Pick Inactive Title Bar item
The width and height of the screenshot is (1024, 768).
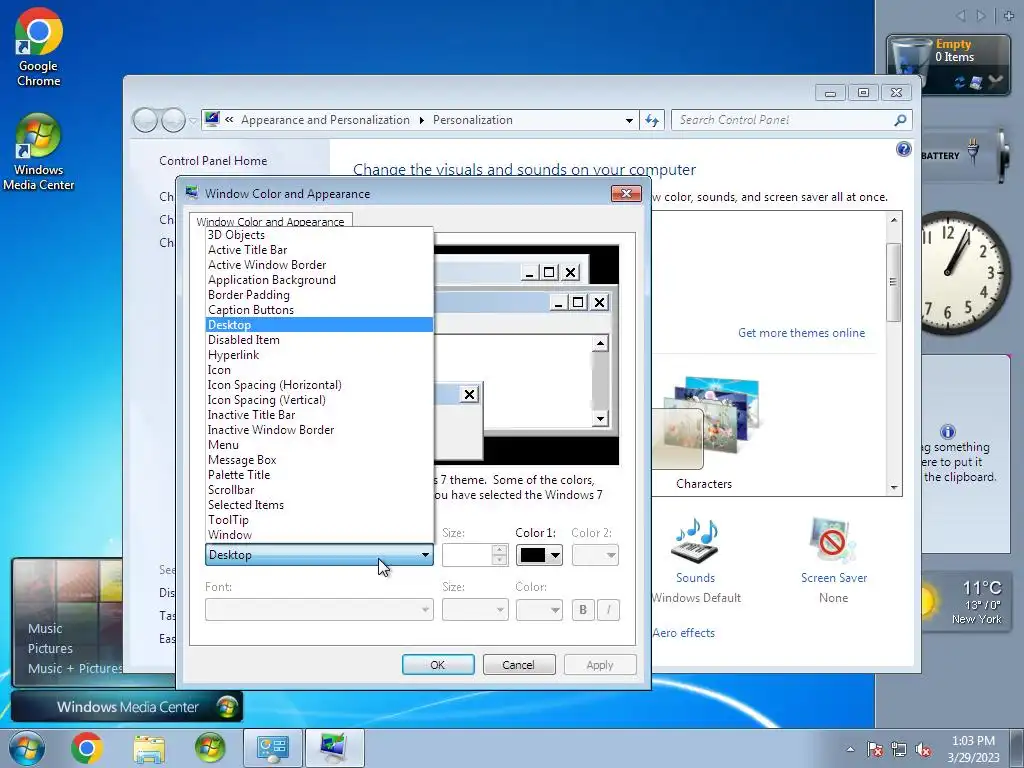[x=319, y=415]
